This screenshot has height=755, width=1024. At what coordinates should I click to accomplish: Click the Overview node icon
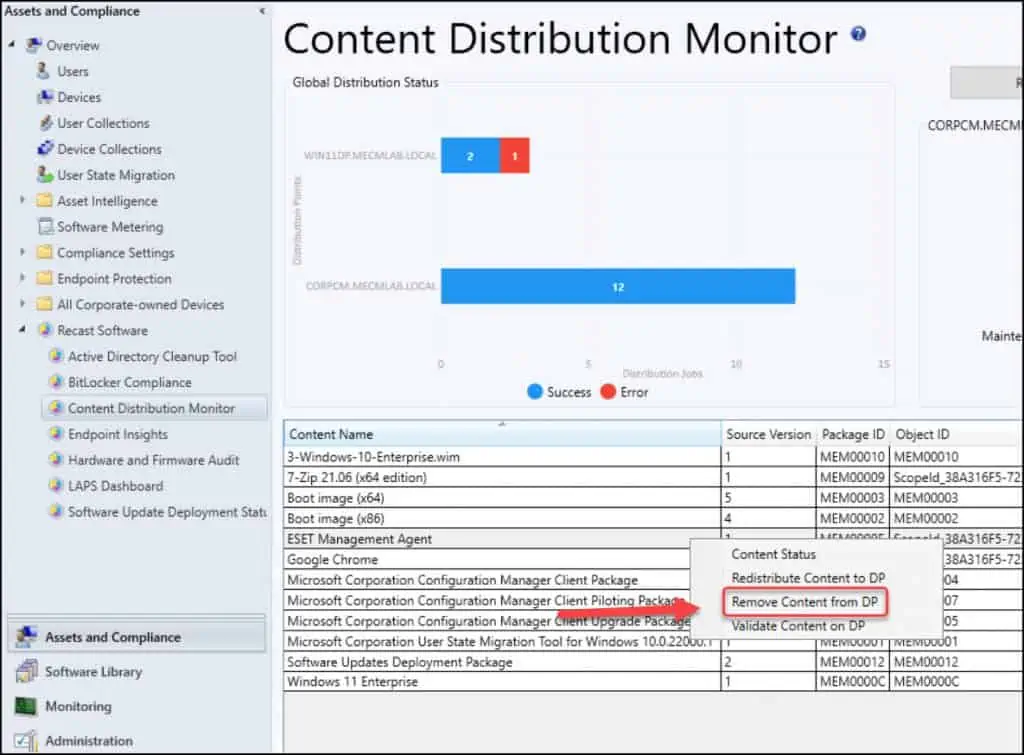pos(34,45)
